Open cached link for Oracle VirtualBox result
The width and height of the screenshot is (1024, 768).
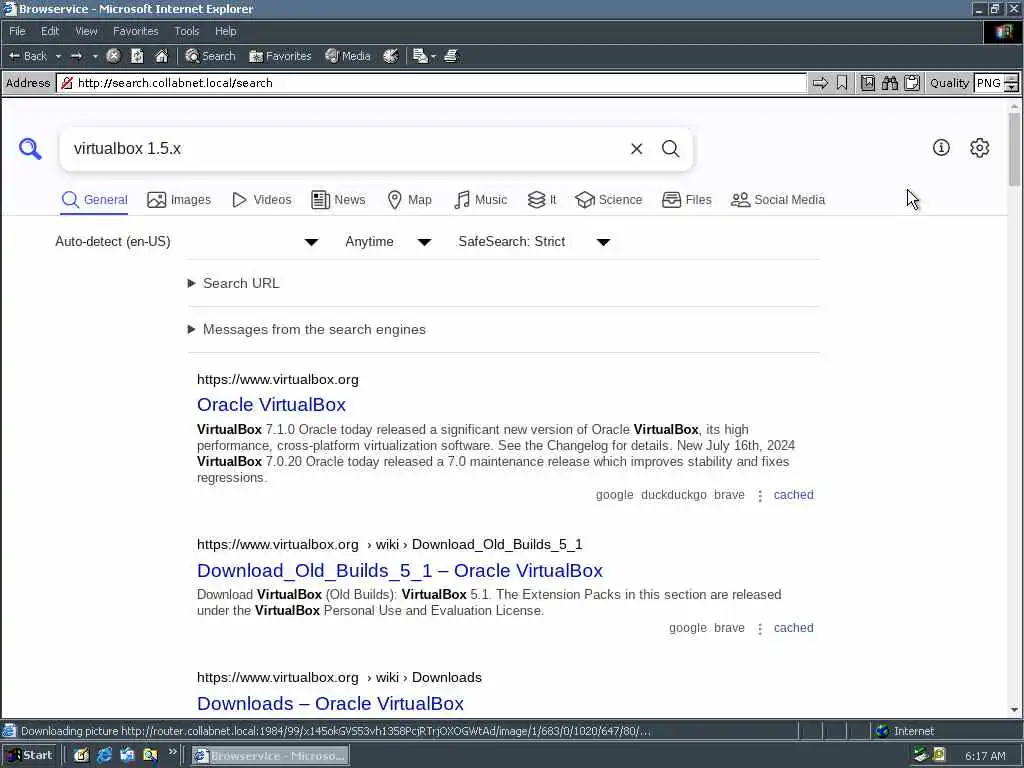click(793, 495)
